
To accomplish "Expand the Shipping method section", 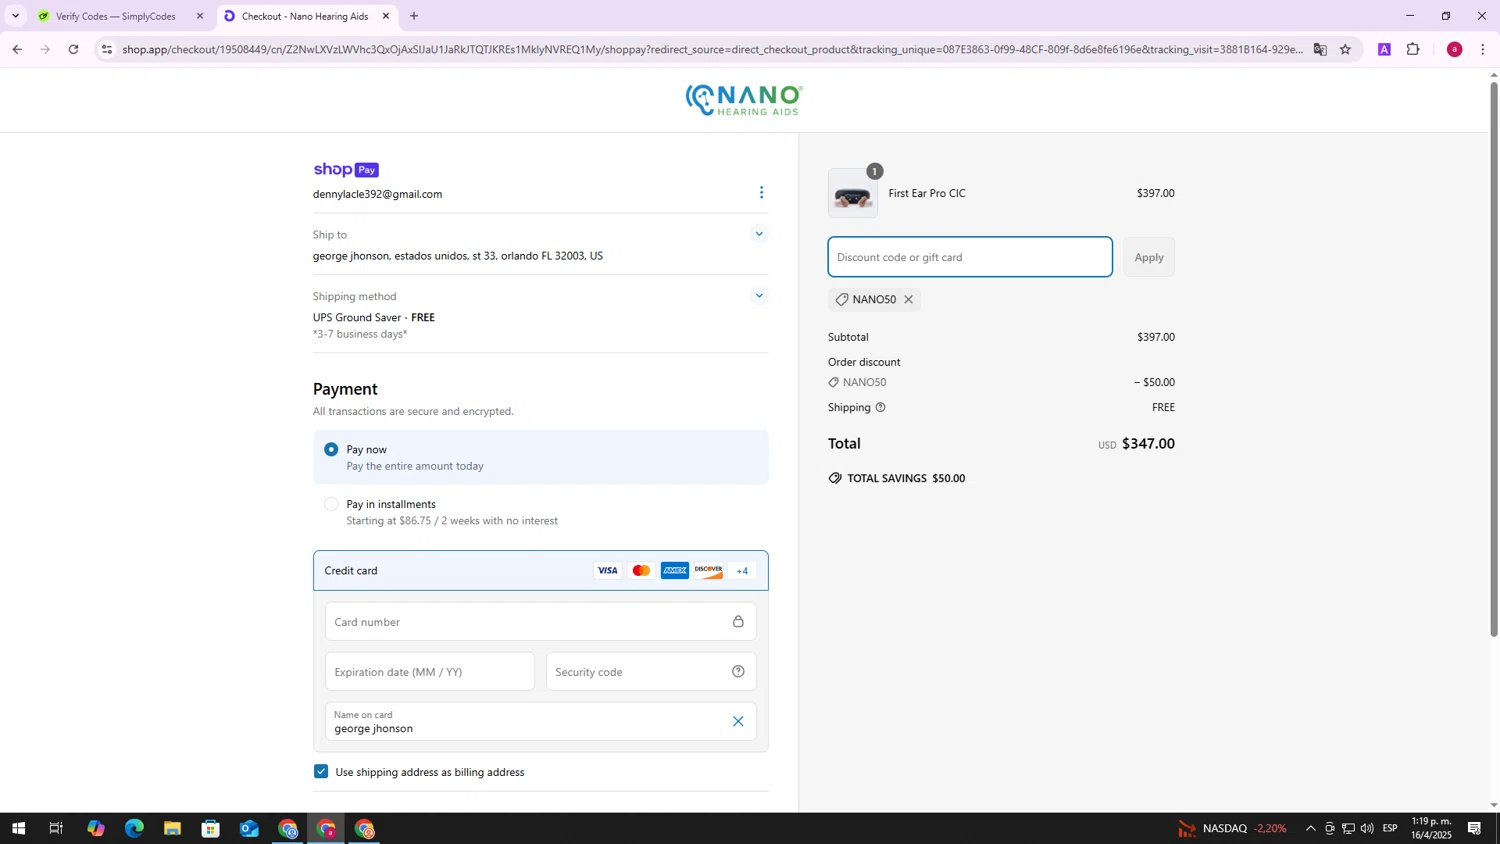I will click(759, 296).
